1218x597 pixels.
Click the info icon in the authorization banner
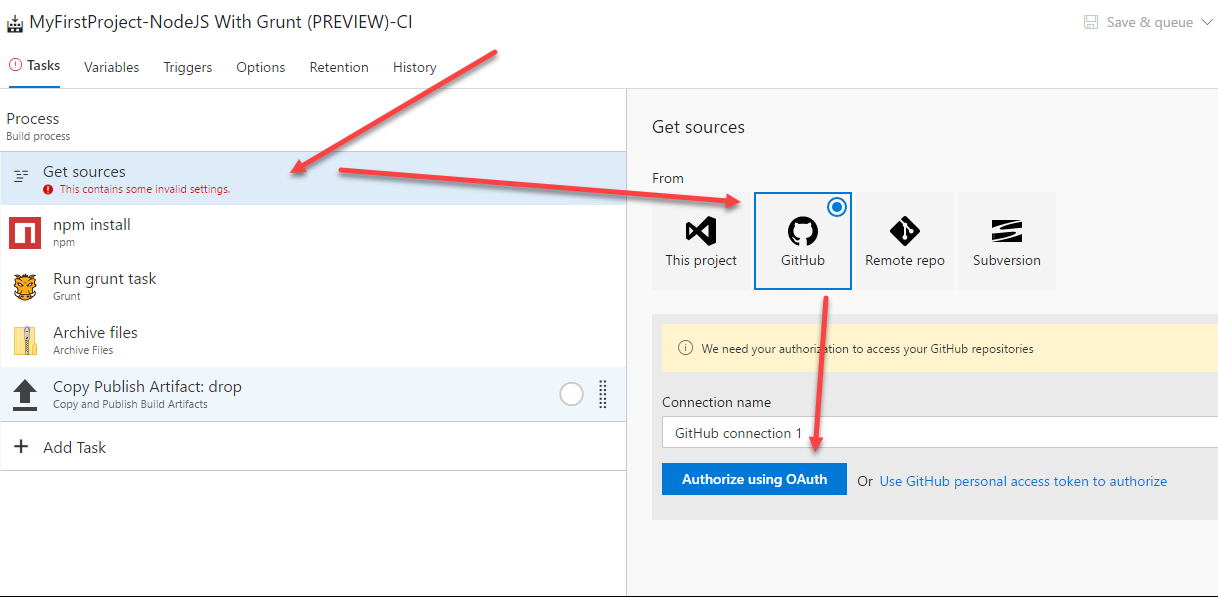coord(685,348)
